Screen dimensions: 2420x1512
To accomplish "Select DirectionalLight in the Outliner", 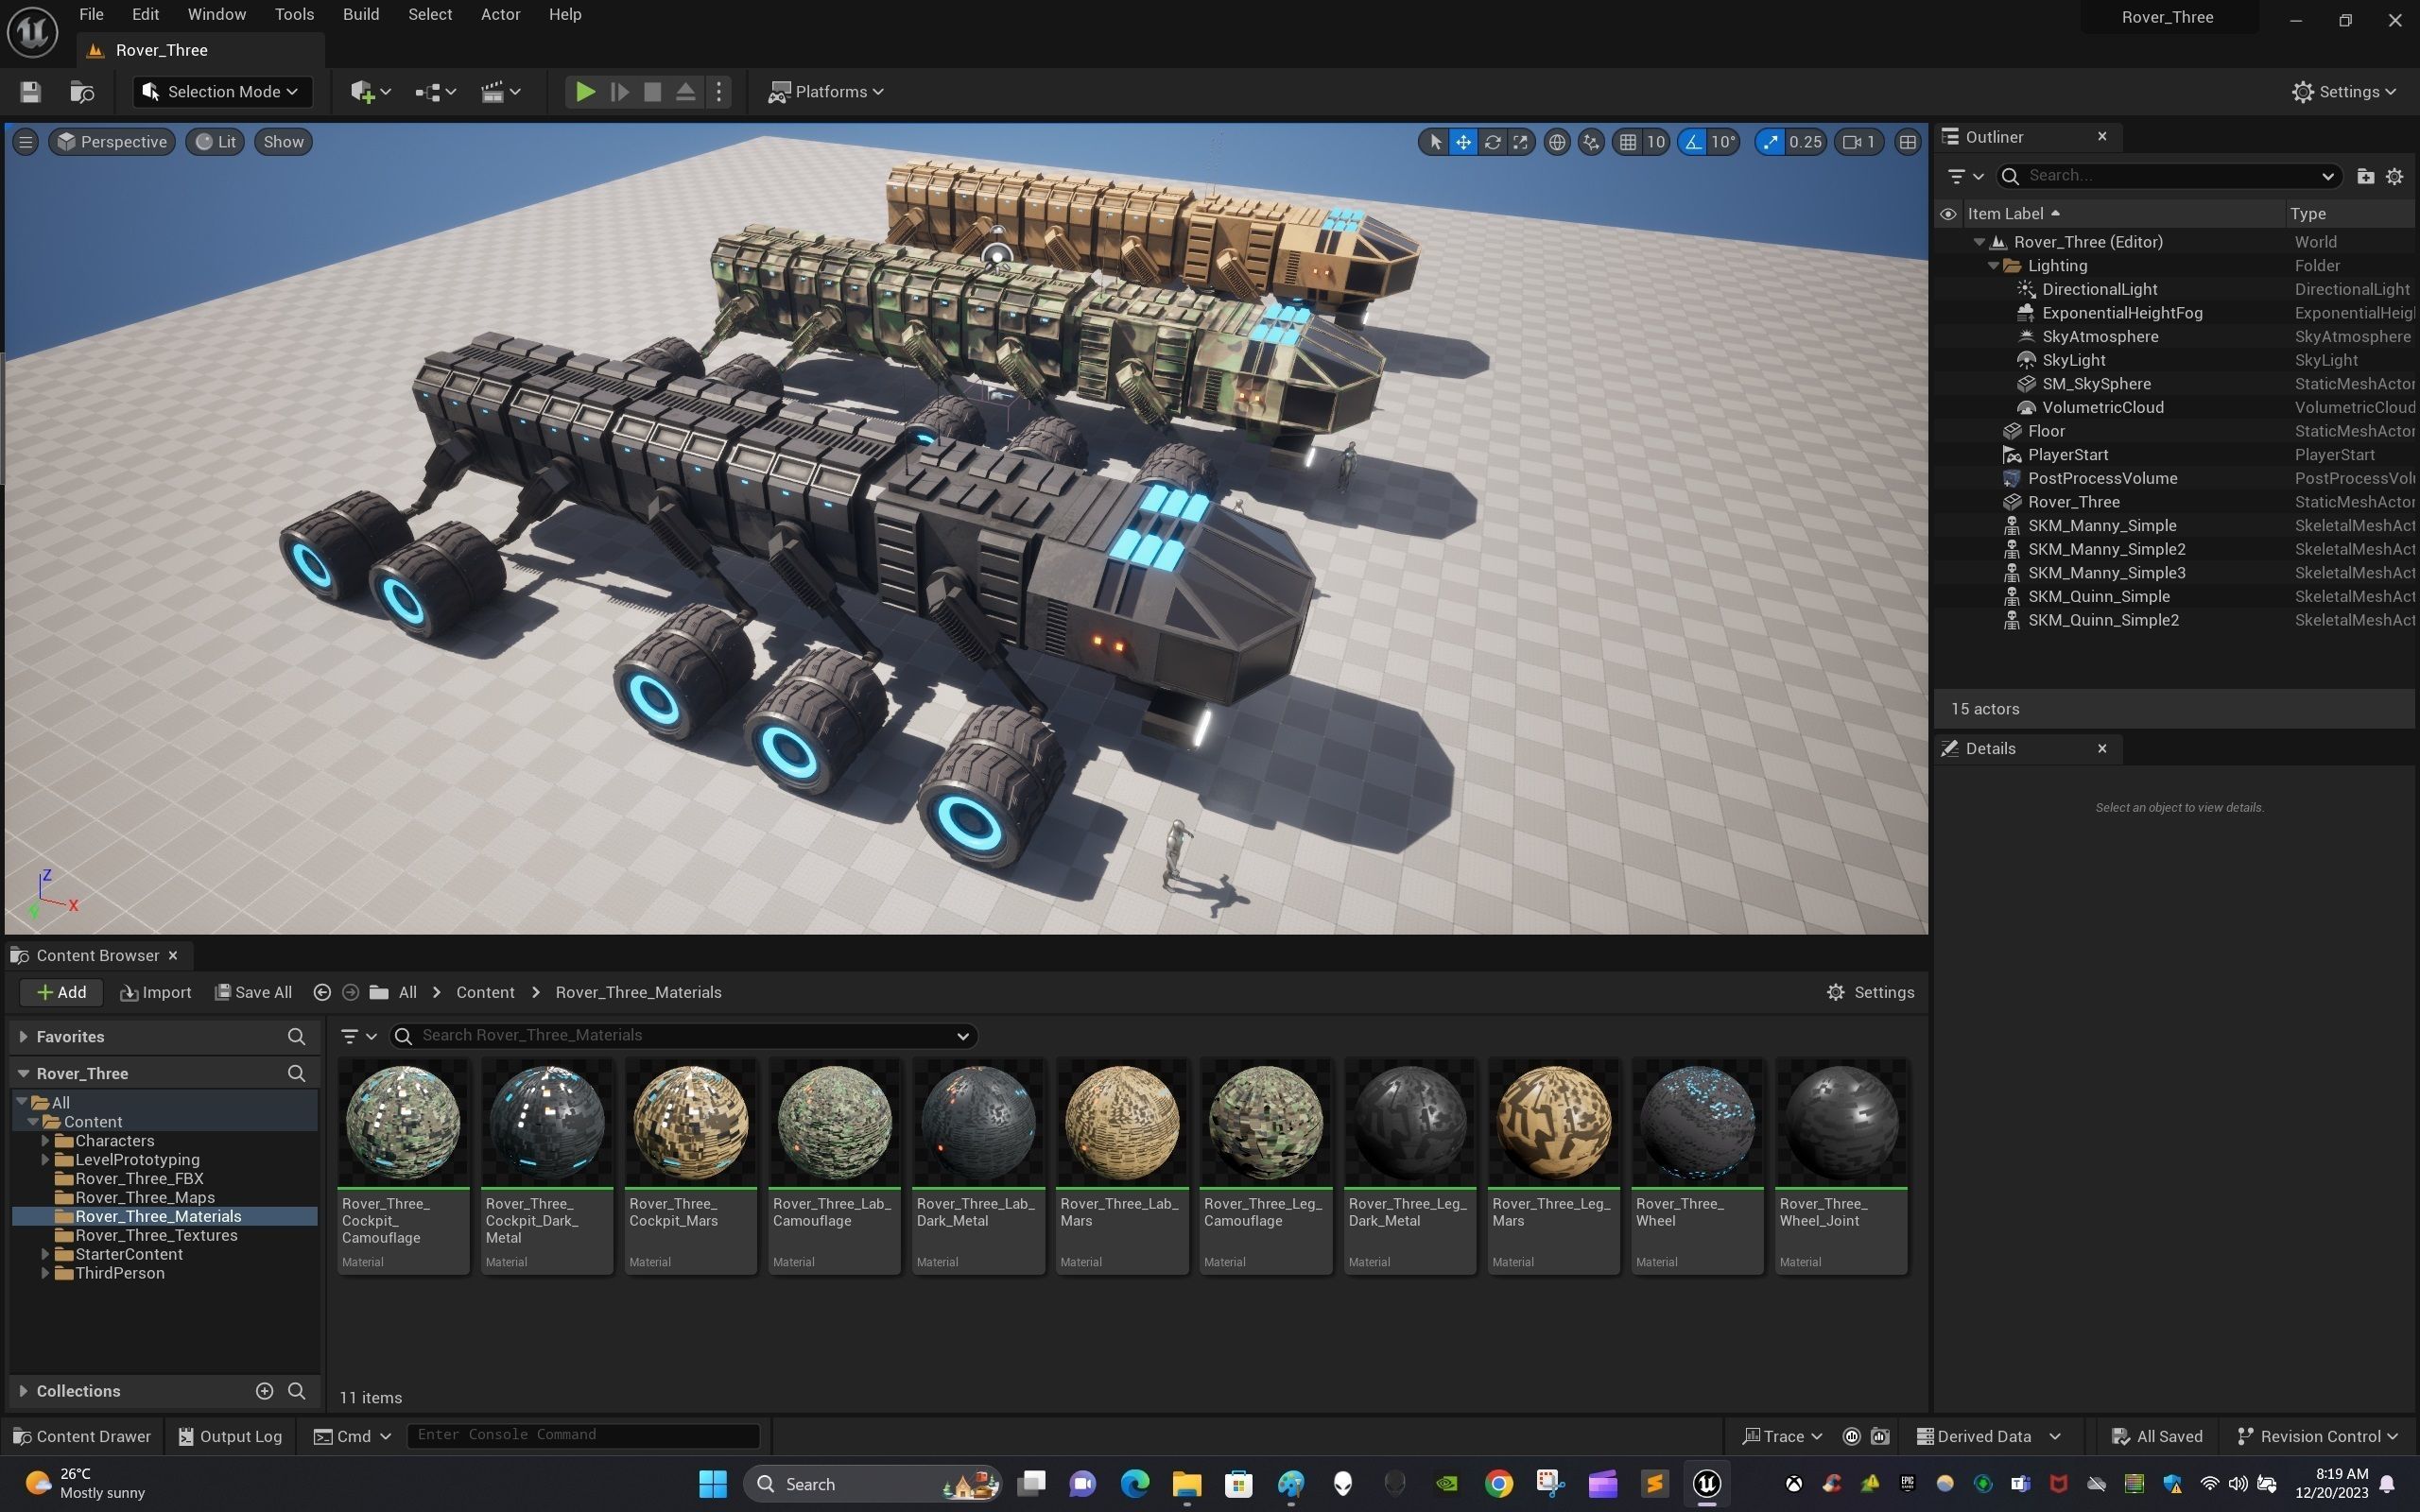I will coord(2099,289).
